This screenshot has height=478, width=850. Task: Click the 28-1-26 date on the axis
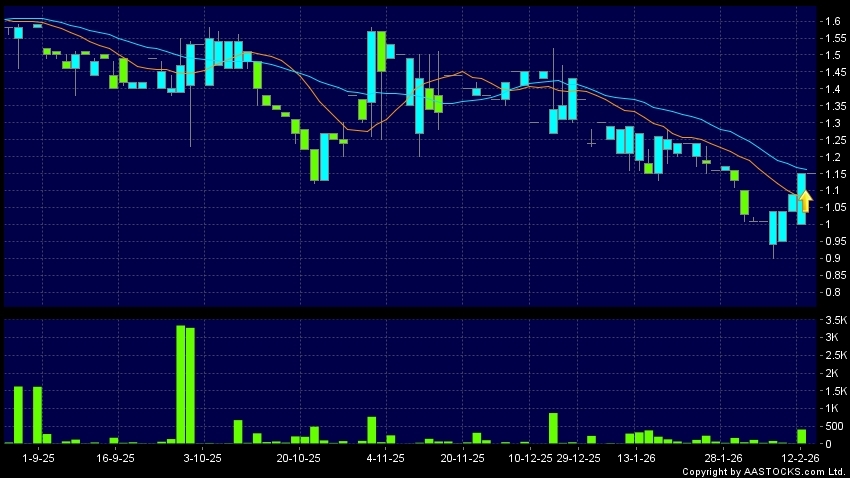(724, 457)
